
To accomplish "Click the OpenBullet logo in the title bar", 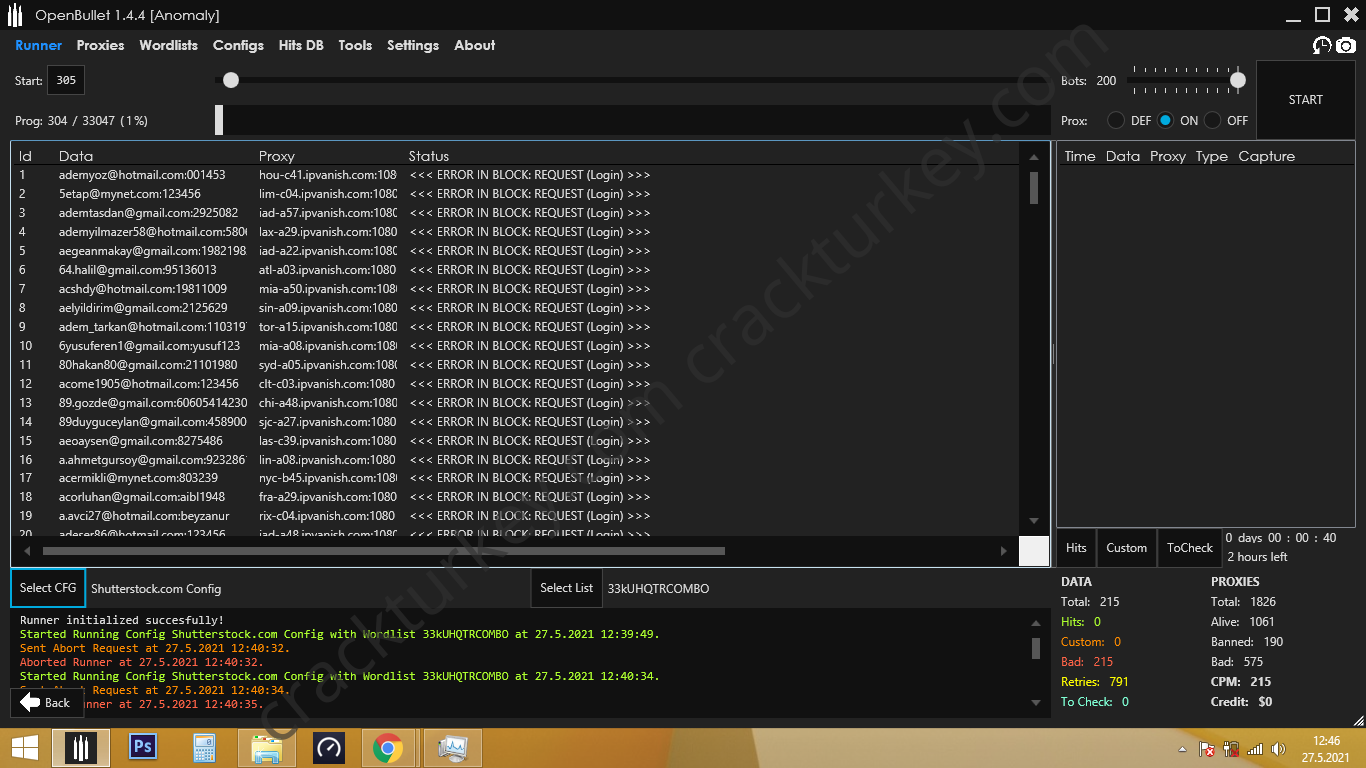I will (15, 15).
